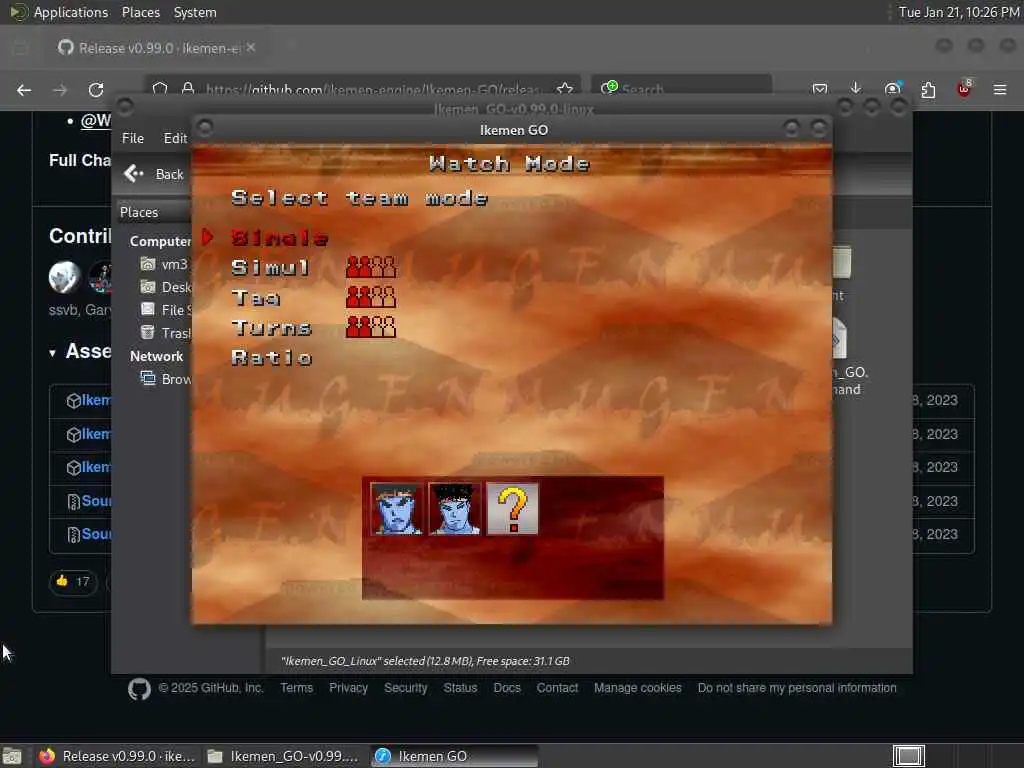Click Back button in file manager

154,174
